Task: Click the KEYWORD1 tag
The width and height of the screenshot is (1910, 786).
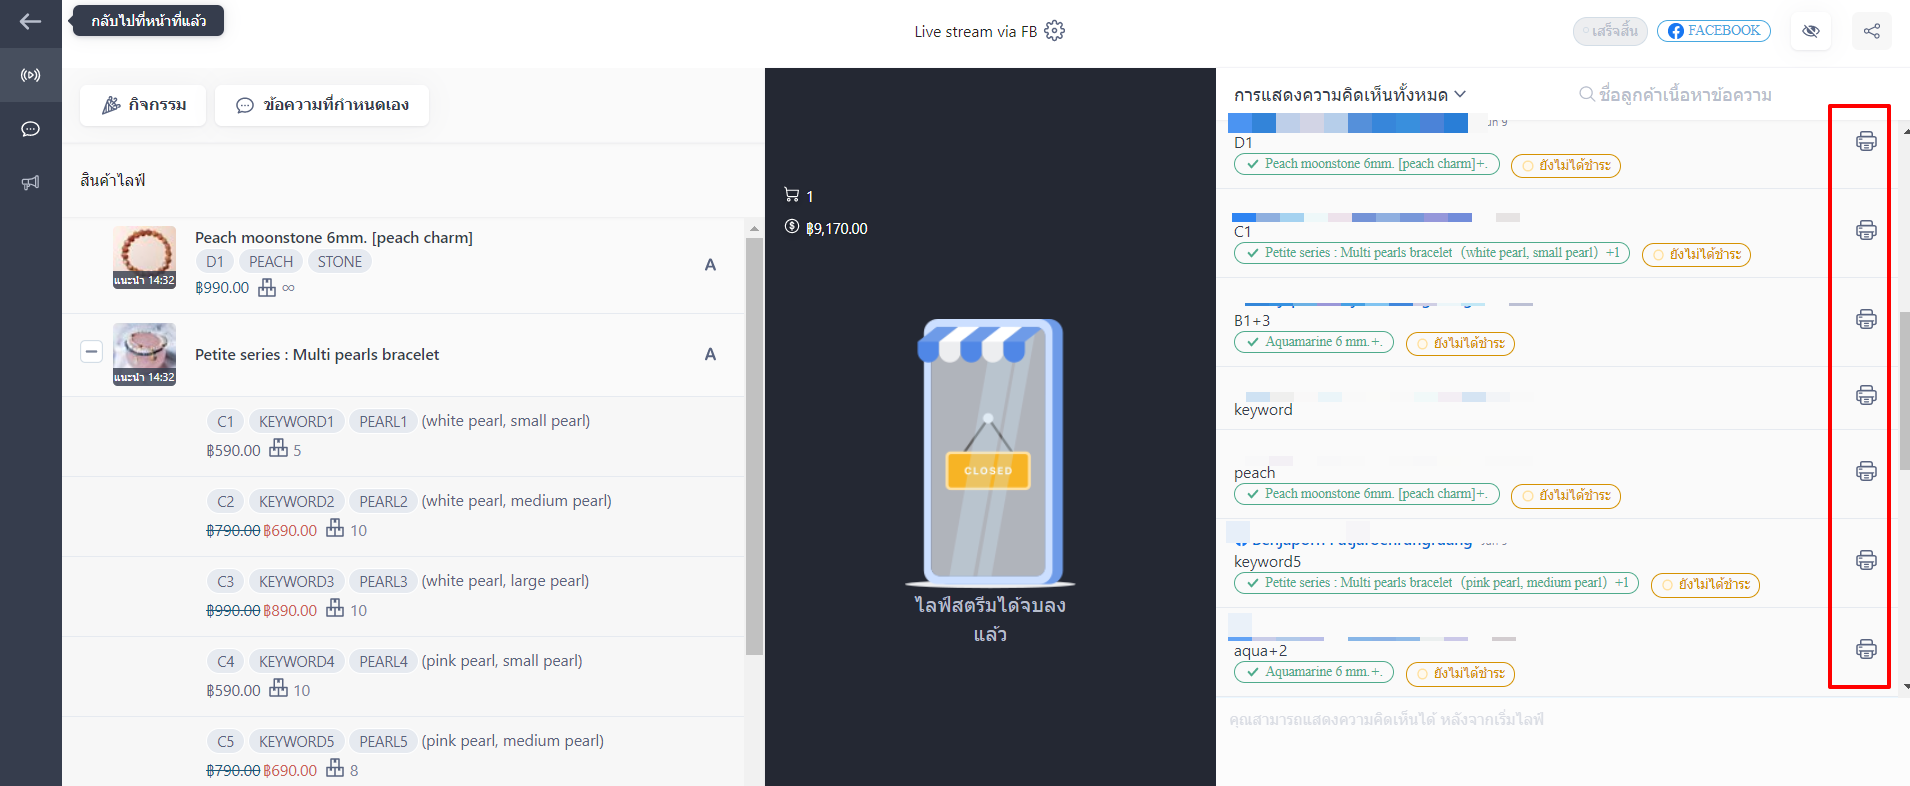Action: click(296, 422)
